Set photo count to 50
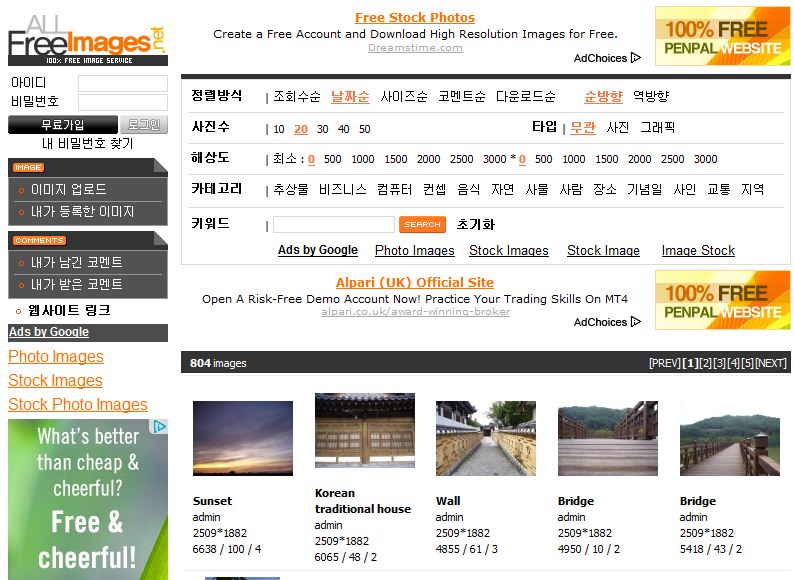This screenshot has width=794, height=580. point(365,129)
